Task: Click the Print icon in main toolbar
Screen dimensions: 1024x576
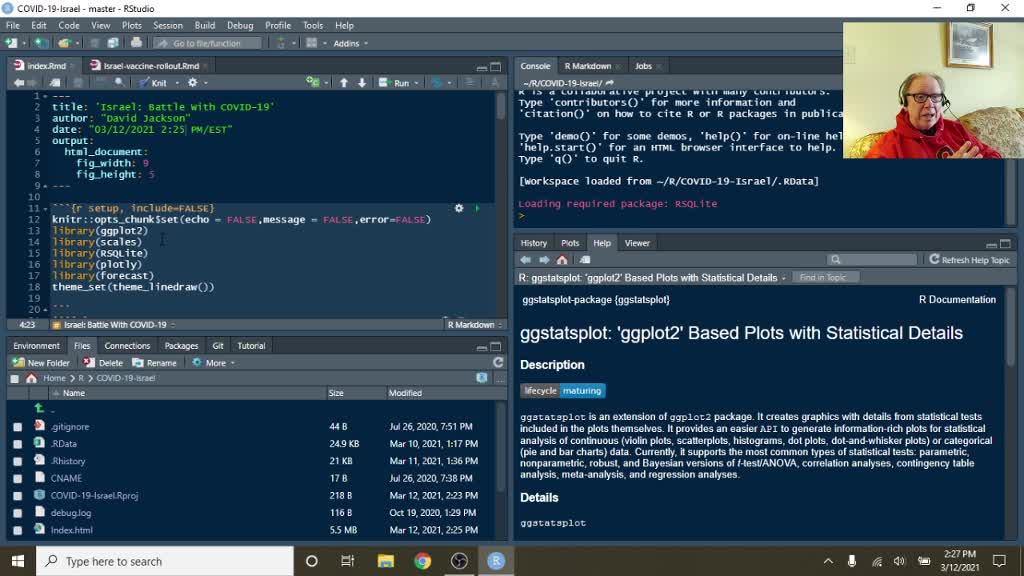Action: (136, 43)
